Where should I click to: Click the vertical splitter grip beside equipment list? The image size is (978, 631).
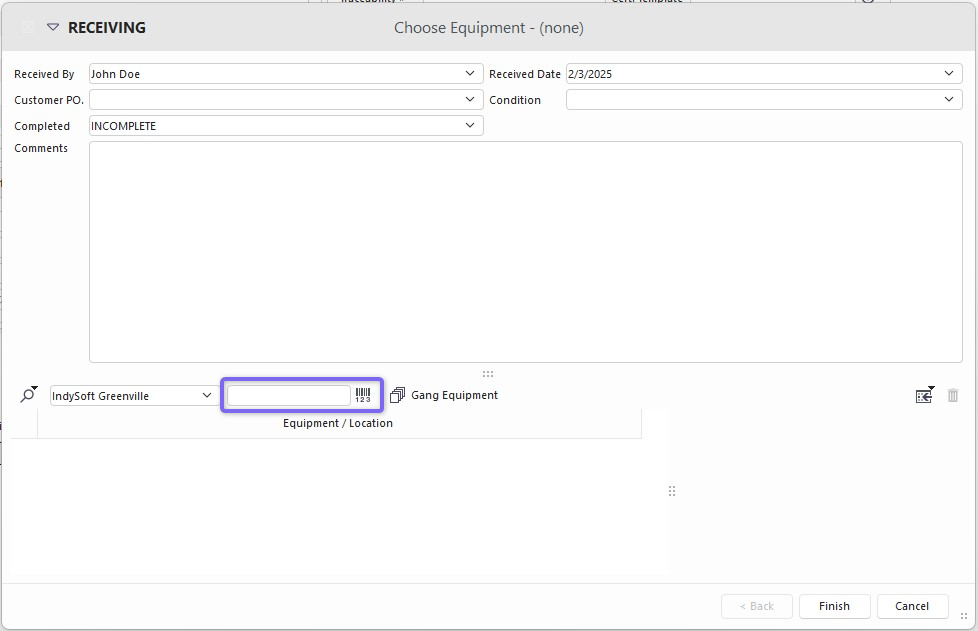(672, 491)
